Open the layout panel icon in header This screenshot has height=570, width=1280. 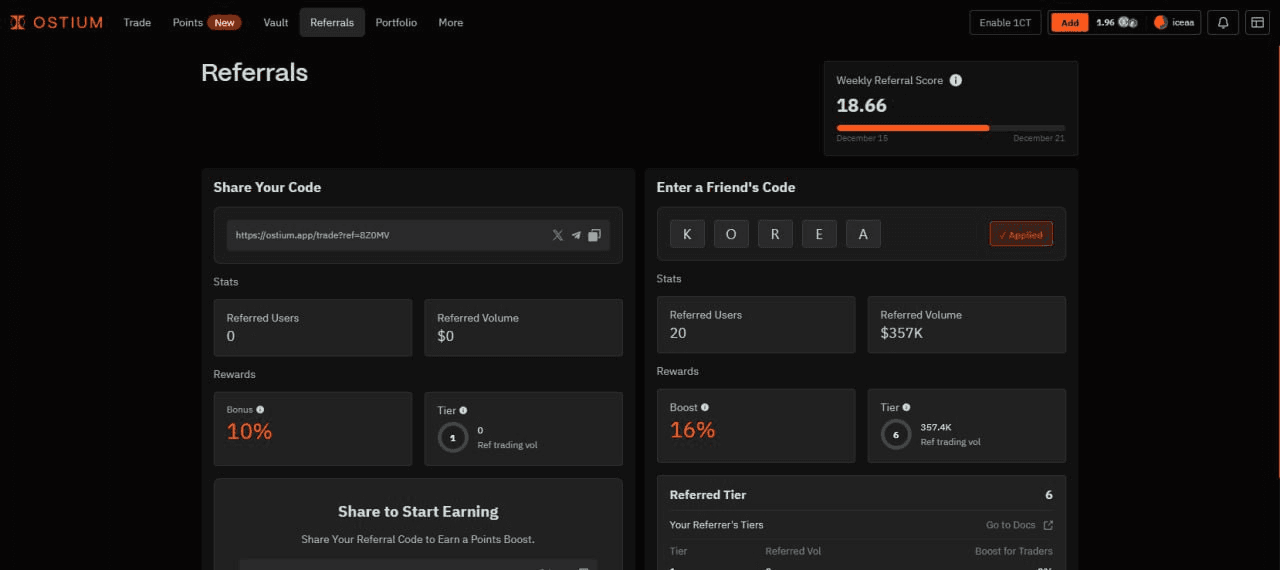point(1257,22)
